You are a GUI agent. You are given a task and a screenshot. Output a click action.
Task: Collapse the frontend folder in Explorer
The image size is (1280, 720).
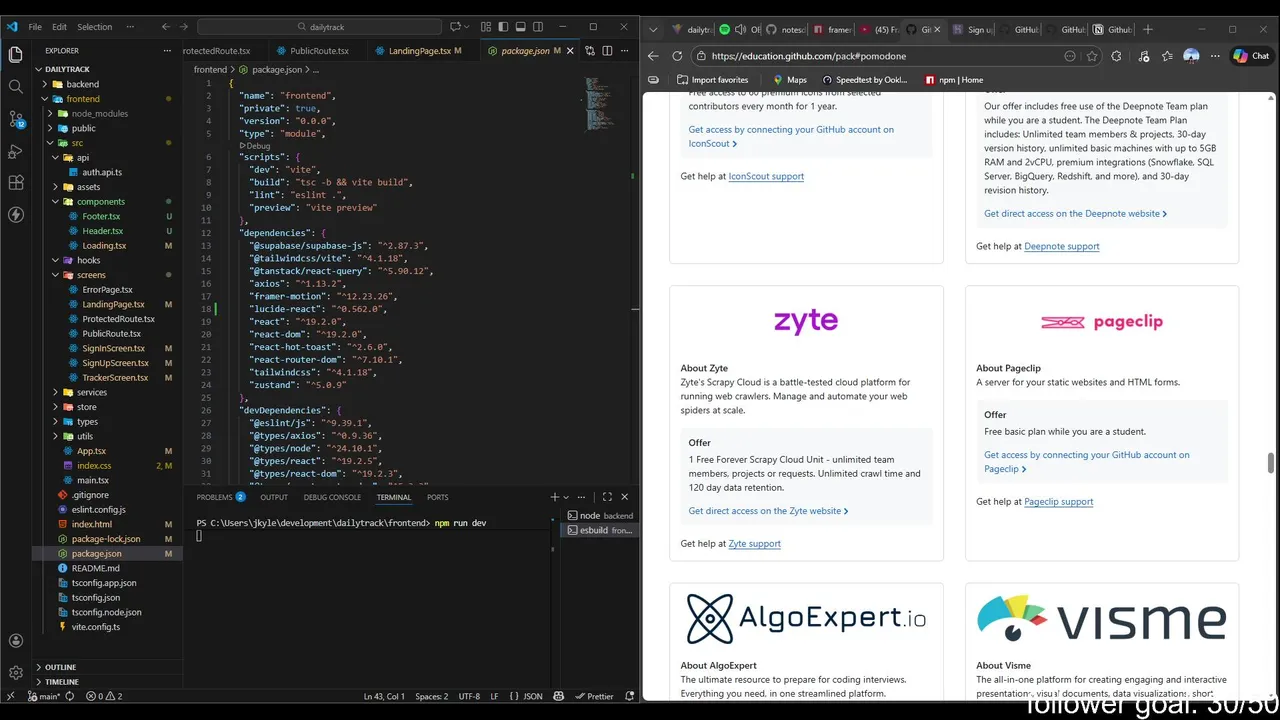[83, 99]
